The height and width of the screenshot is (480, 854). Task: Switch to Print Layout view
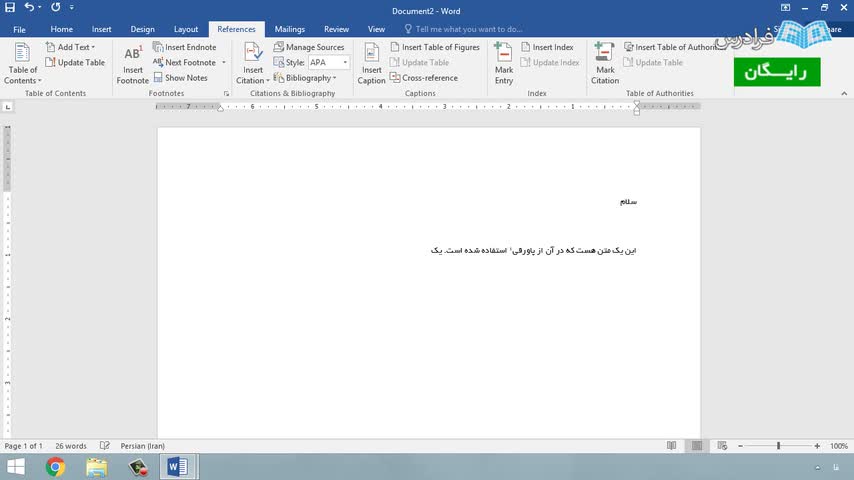point(697,446)
